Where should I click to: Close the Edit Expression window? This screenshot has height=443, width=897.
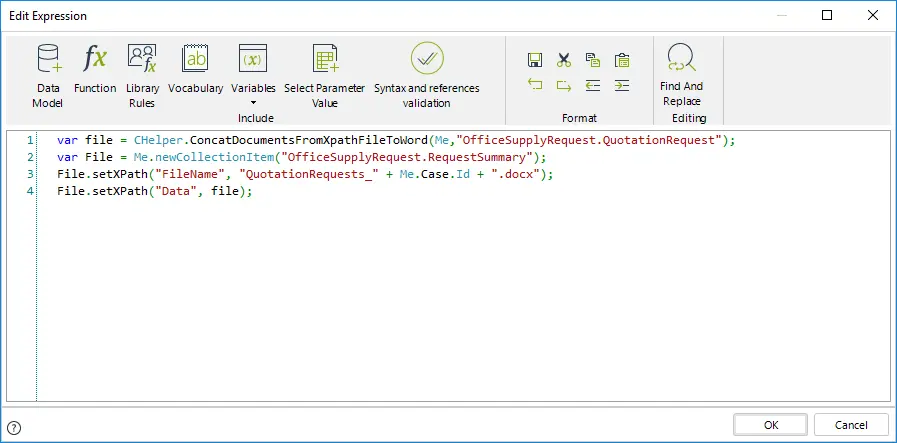click(x=872, y=15)
